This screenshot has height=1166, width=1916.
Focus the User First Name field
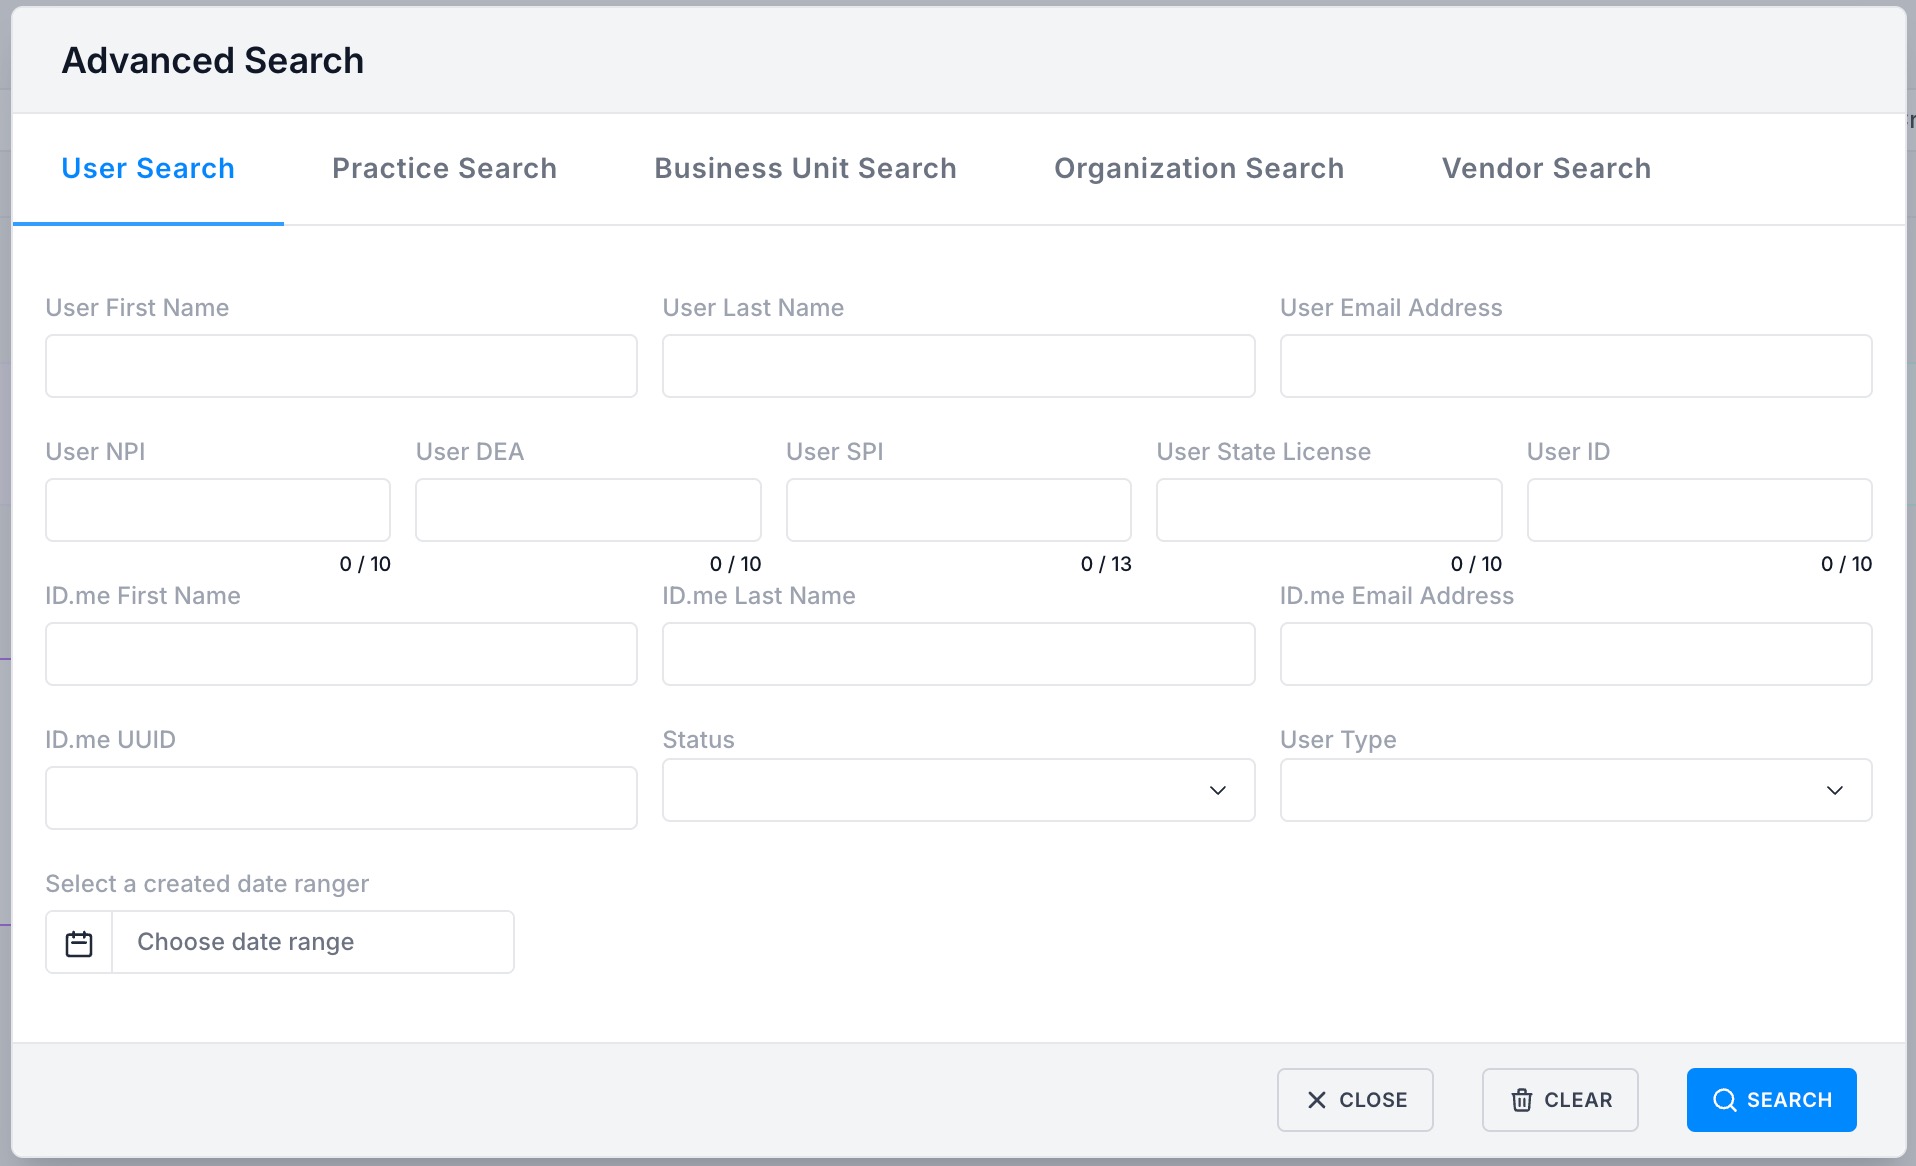click(x=341, y=366)
